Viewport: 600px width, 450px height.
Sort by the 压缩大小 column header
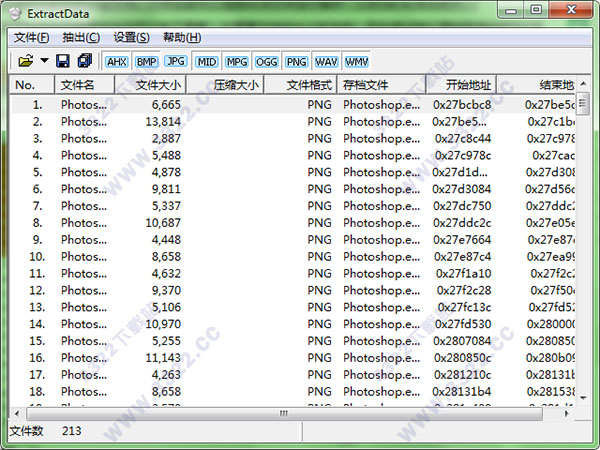pos(225,85)
